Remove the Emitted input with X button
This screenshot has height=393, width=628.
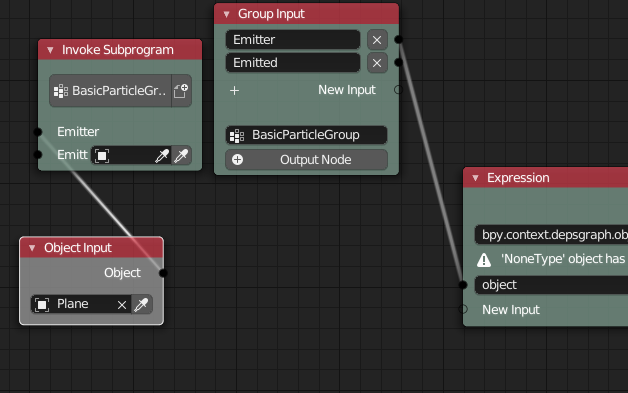coord(377,62)
